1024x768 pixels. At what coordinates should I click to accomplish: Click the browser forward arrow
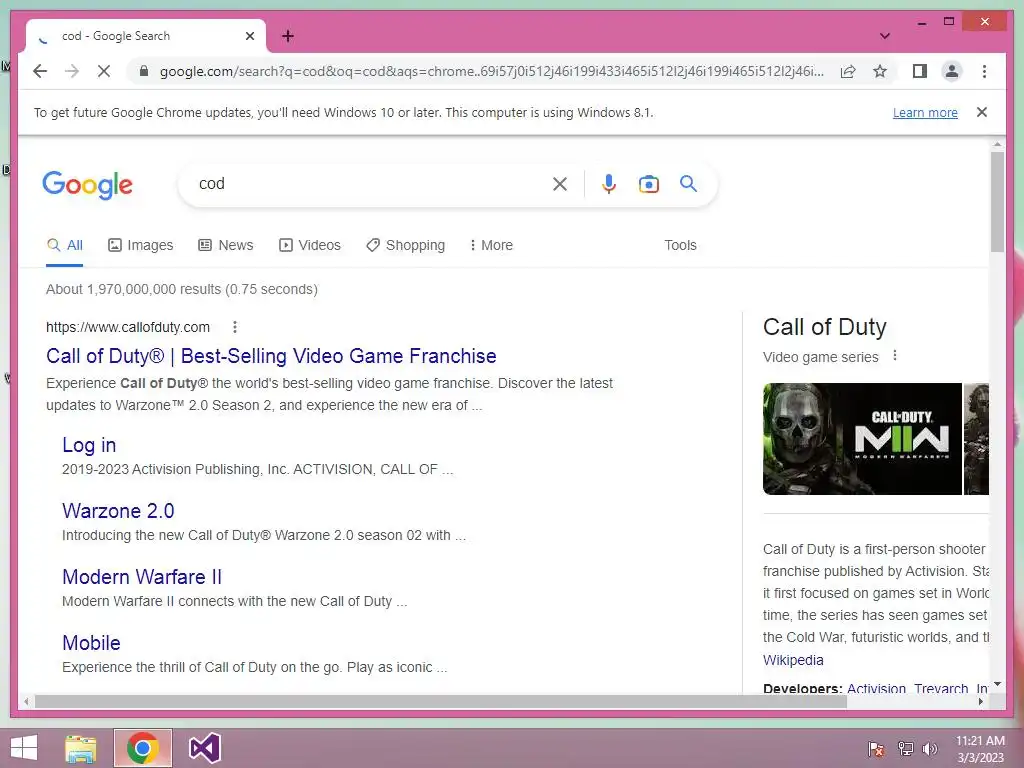point(72,71)
